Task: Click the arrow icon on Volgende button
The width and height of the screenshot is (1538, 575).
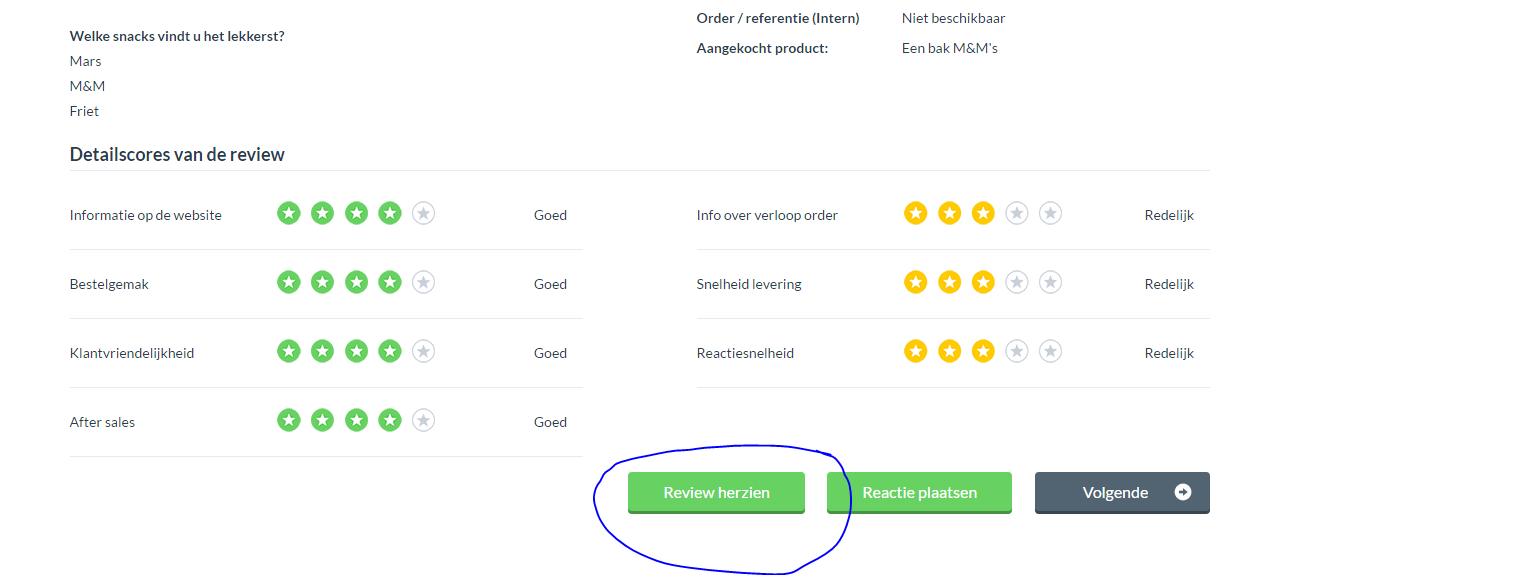Action: 1183,492
